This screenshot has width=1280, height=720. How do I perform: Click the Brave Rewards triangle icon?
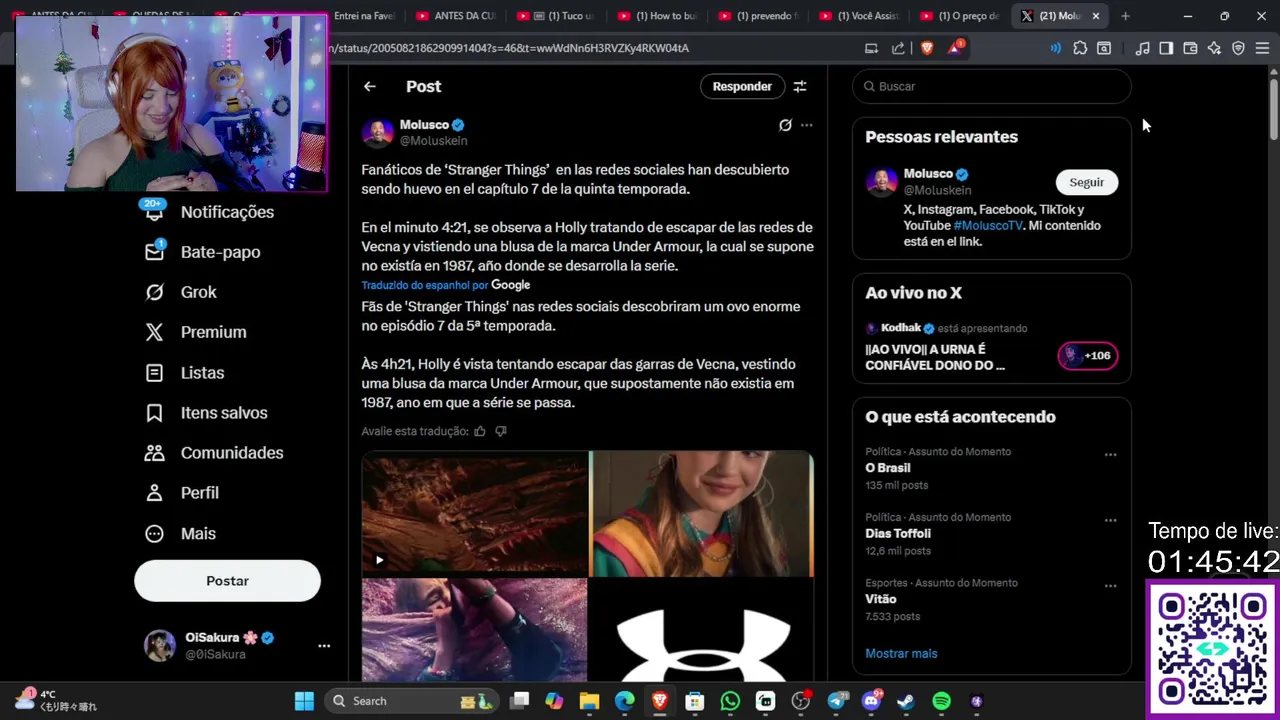[x=955, y=48]
